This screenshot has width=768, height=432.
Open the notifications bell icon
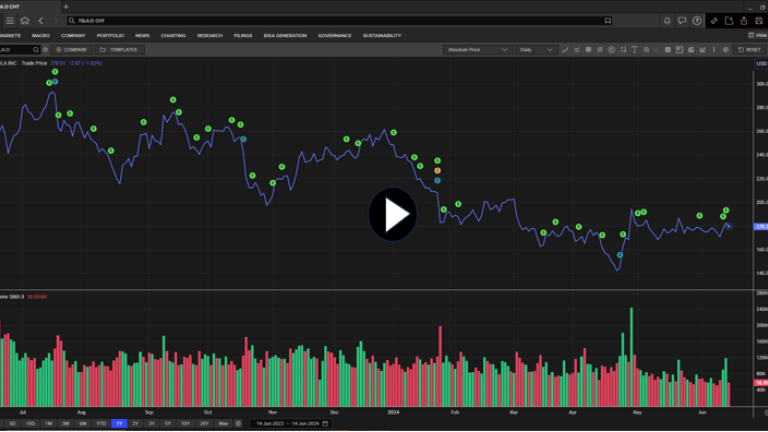coord(667,20)
